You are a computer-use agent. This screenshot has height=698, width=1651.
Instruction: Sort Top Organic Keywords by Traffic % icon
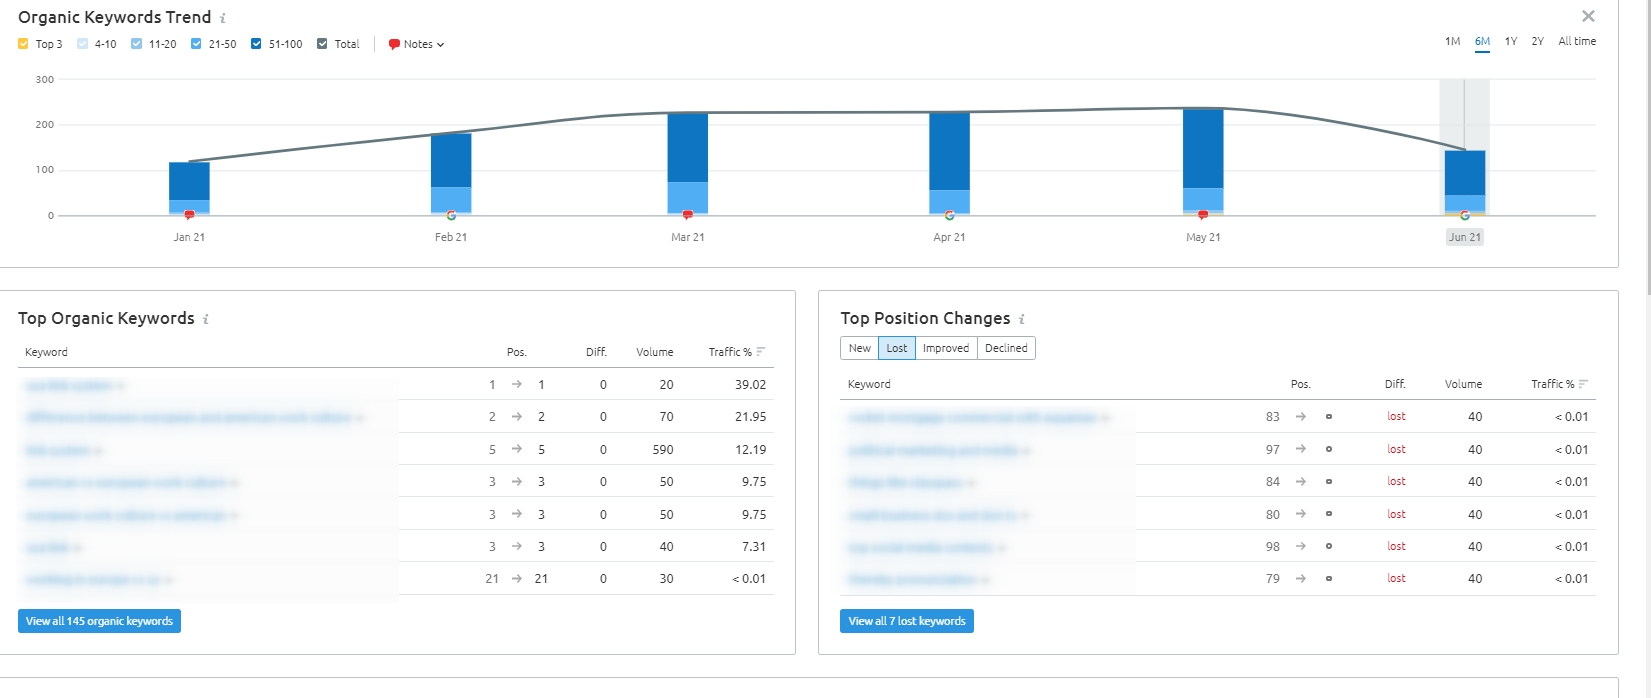(x=761, y=351)
